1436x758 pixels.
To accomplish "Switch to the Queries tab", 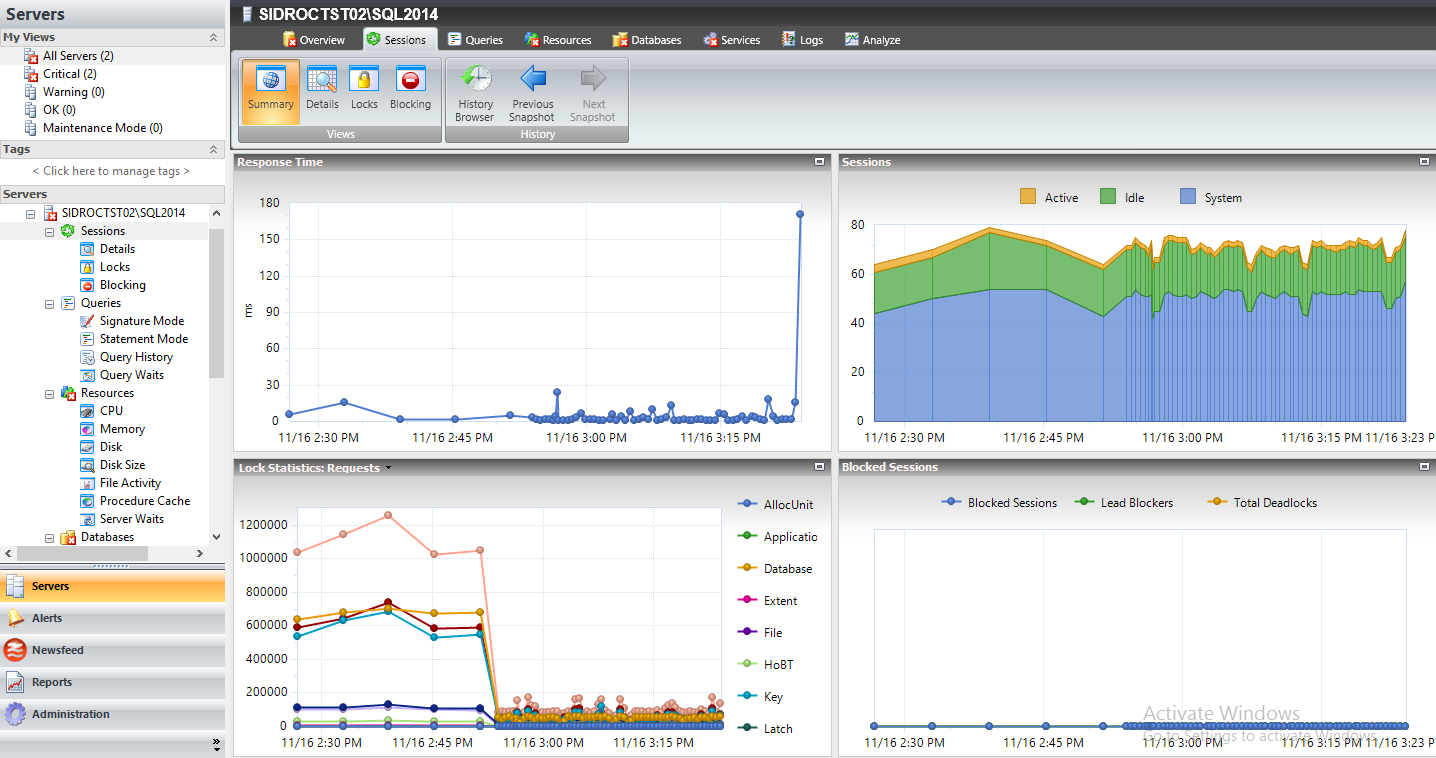I will click(475, 40).
